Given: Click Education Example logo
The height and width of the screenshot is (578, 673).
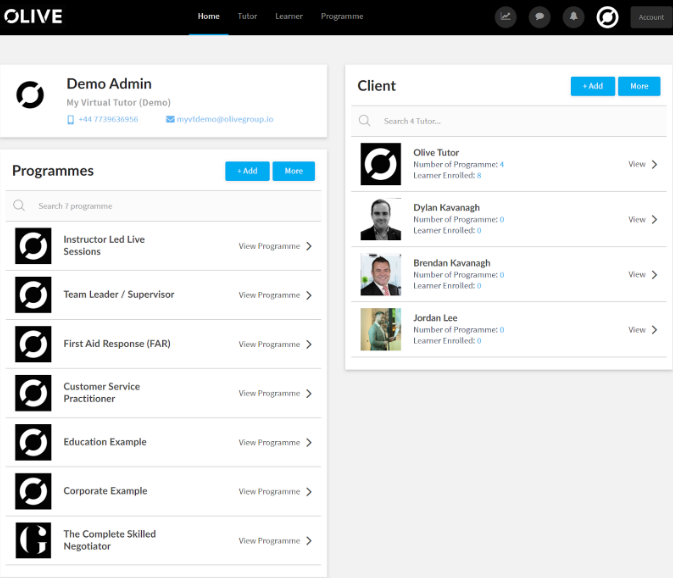Looking at the screenshot, I should [33, 442].
